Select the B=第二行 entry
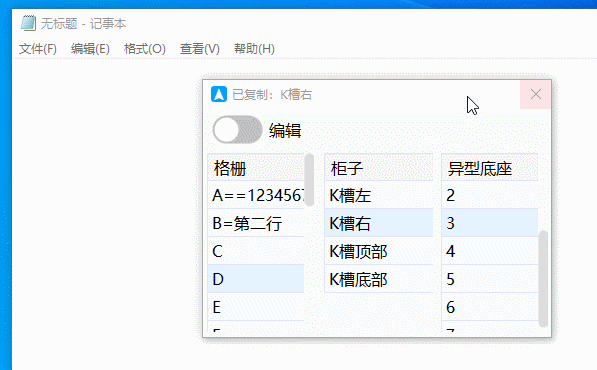Screen dimensions: 597x370 pyautogui.click(x=256, y=223)
